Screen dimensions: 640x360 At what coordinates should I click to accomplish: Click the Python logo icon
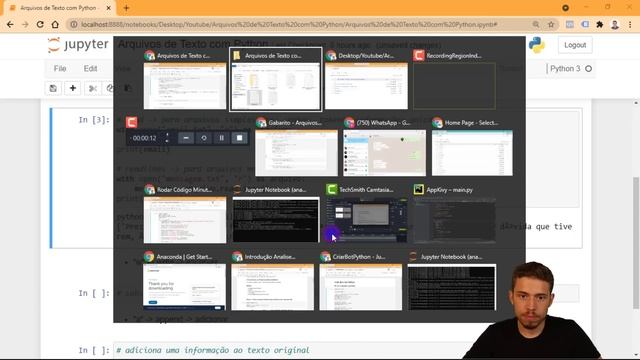(537, 45)
